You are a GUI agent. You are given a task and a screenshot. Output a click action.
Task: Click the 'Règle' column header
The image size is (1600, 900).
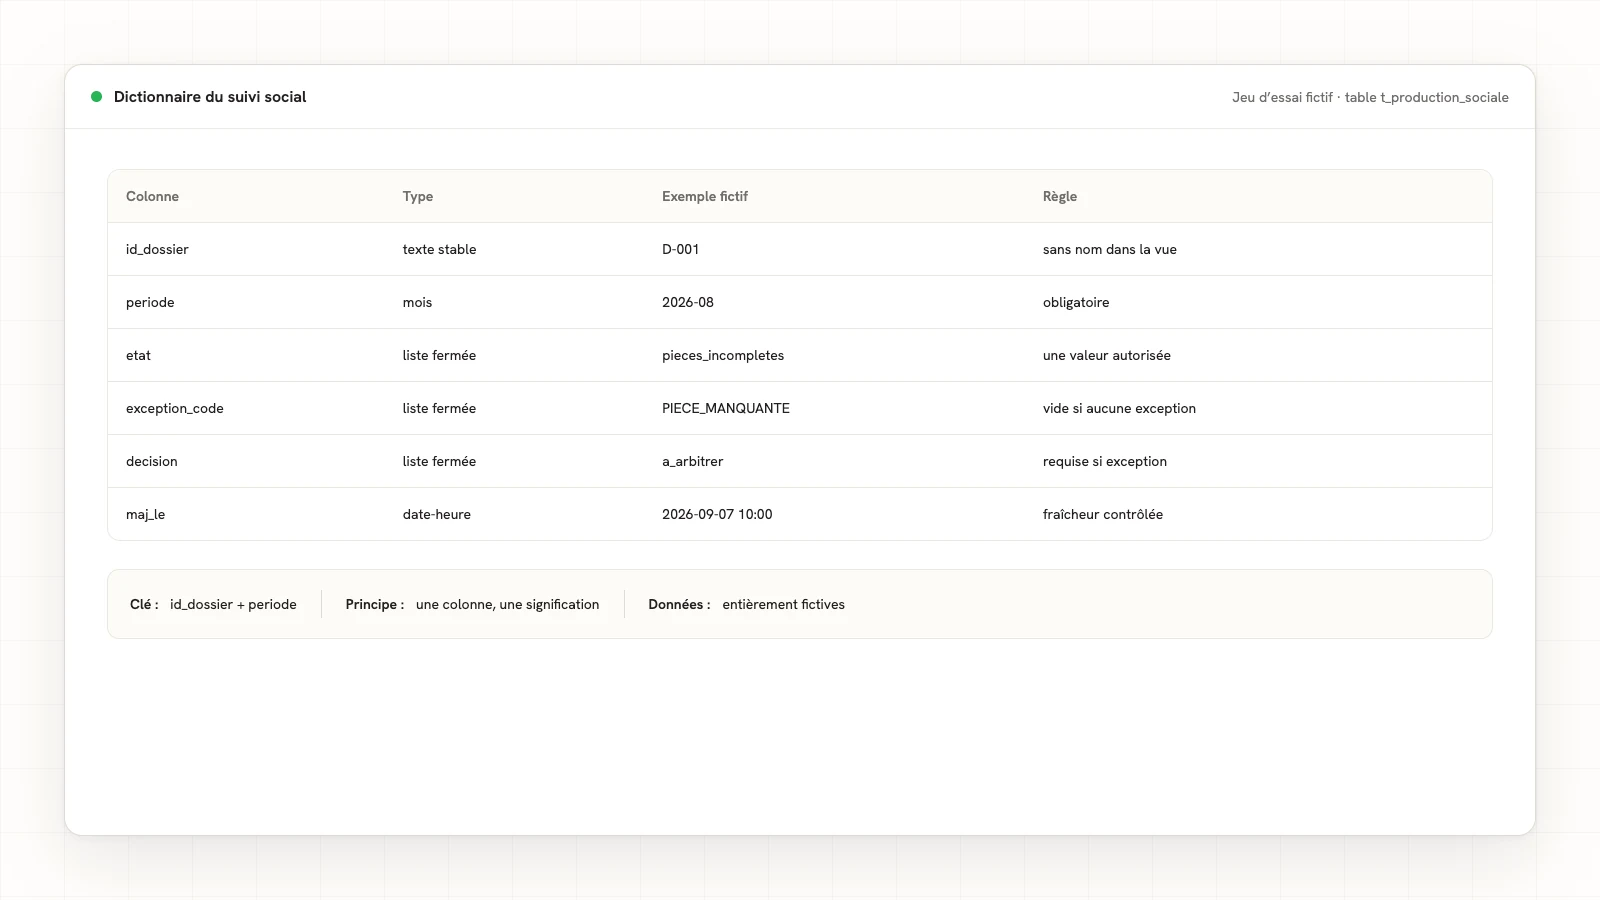tap(1060, 196)
